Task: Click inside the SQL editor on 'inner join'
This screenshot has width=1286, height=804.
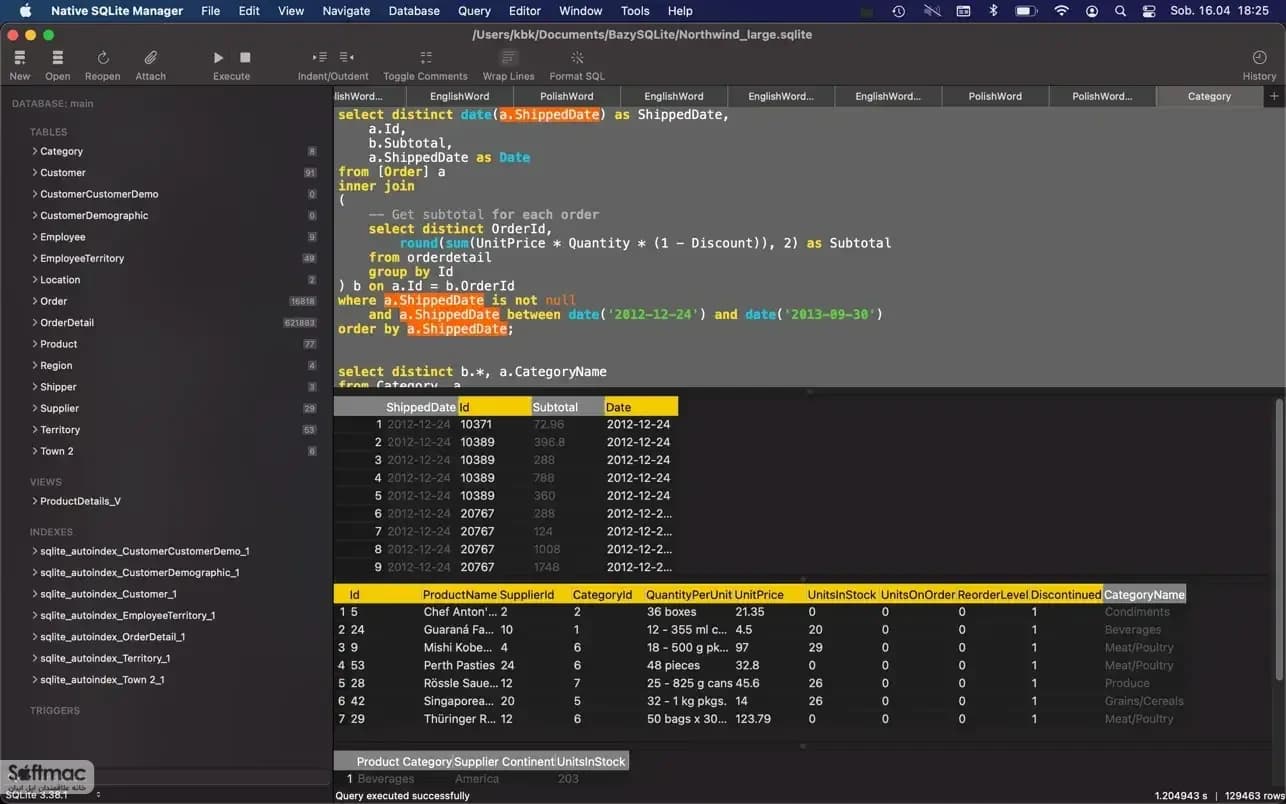Action: [376, 186]
